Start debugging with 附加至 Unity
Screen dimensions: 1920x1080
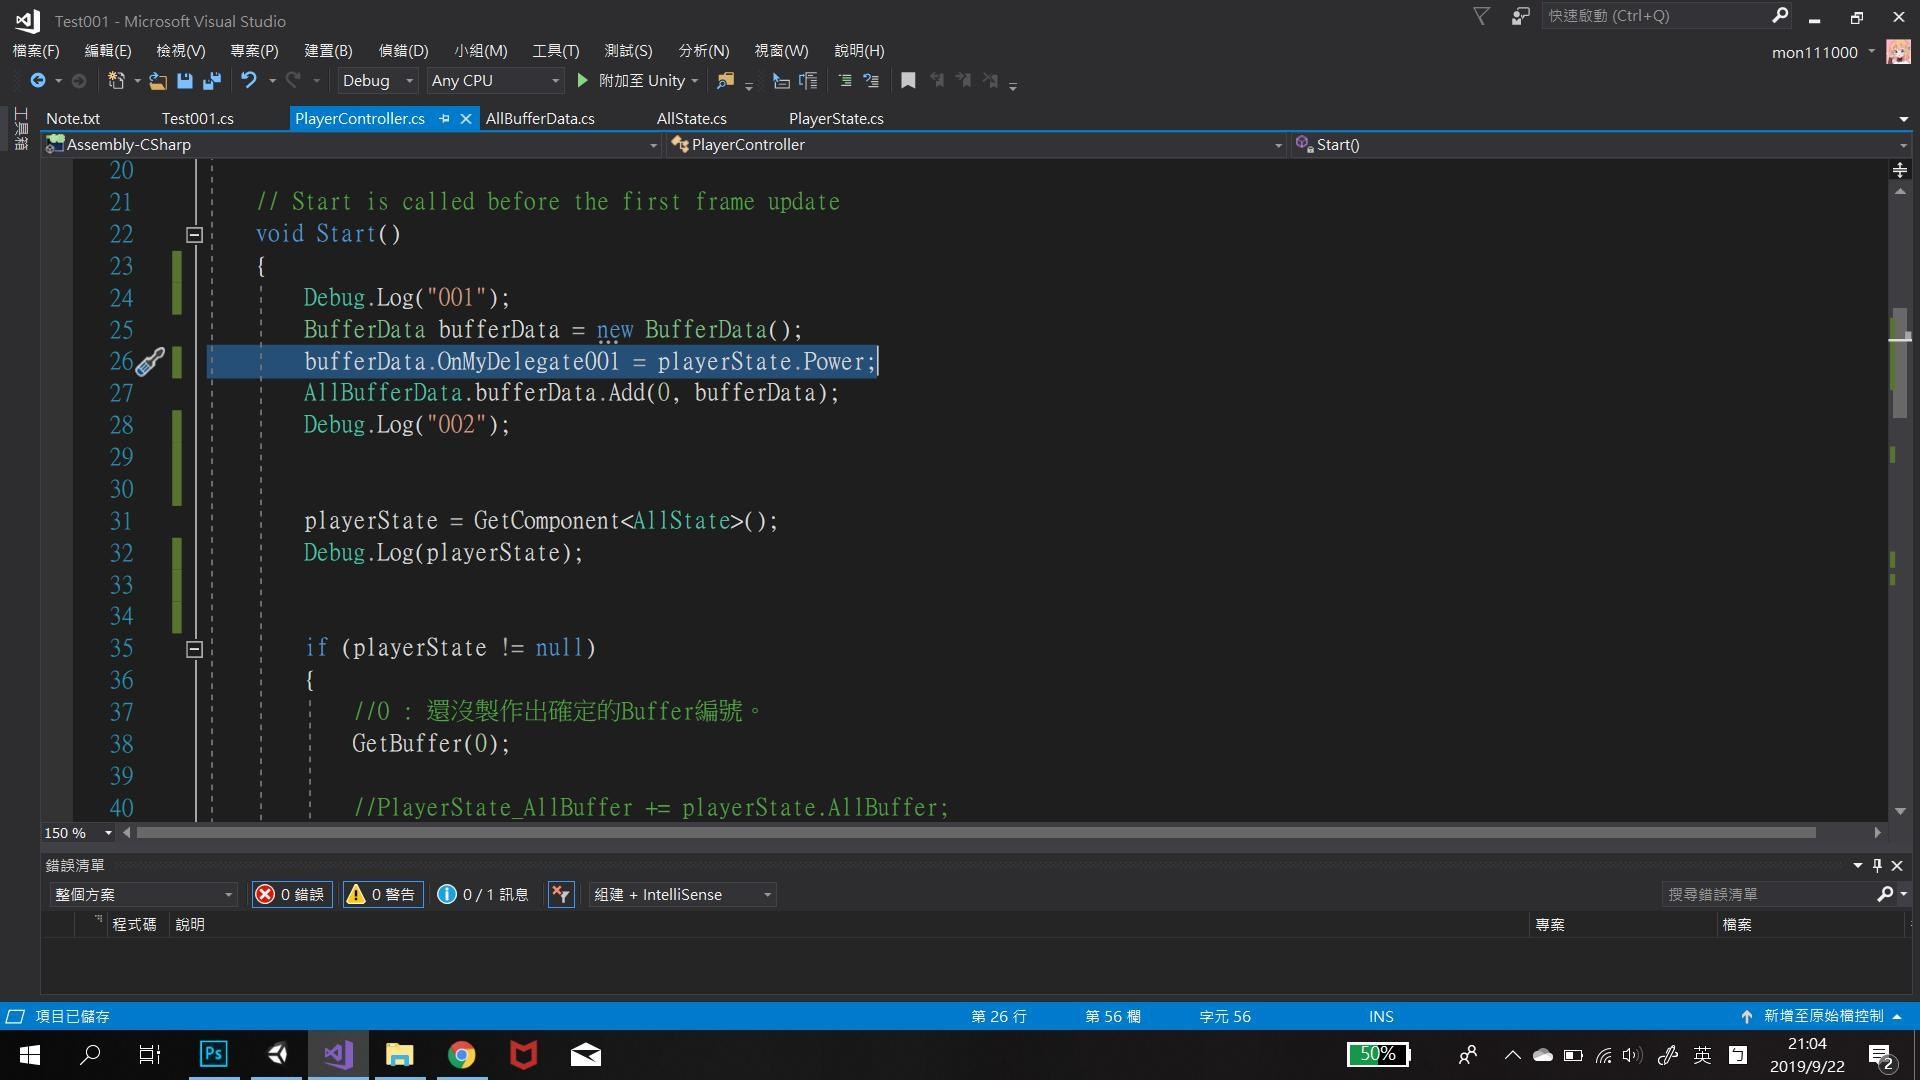[x=638, y=81]
